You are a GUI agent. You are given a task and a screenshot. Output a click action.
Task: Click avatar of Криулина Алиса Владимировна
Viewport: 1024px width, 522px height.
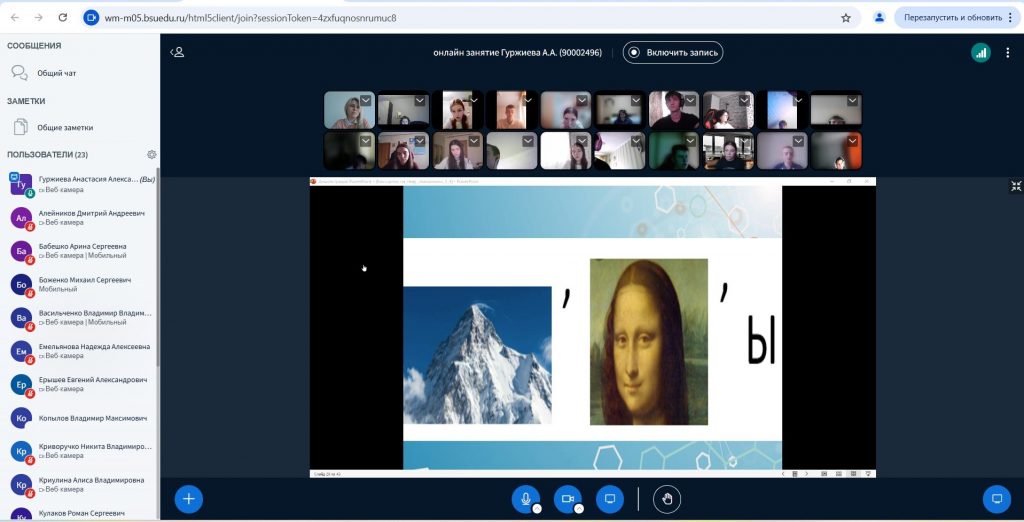click(x=21, y=485)
